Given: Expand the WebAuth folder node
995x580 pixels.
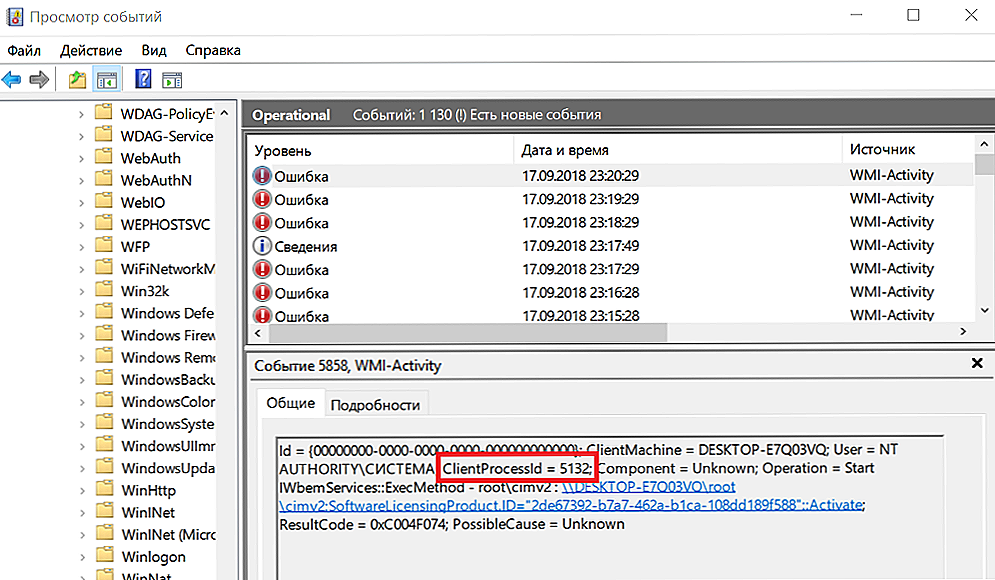Looking at the screenshot, I should (x=82, y=158).
